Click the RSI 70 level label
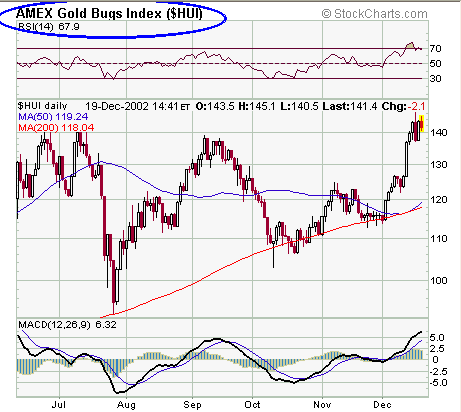Viewport: 461px width, 412px height. pos(435,49)
